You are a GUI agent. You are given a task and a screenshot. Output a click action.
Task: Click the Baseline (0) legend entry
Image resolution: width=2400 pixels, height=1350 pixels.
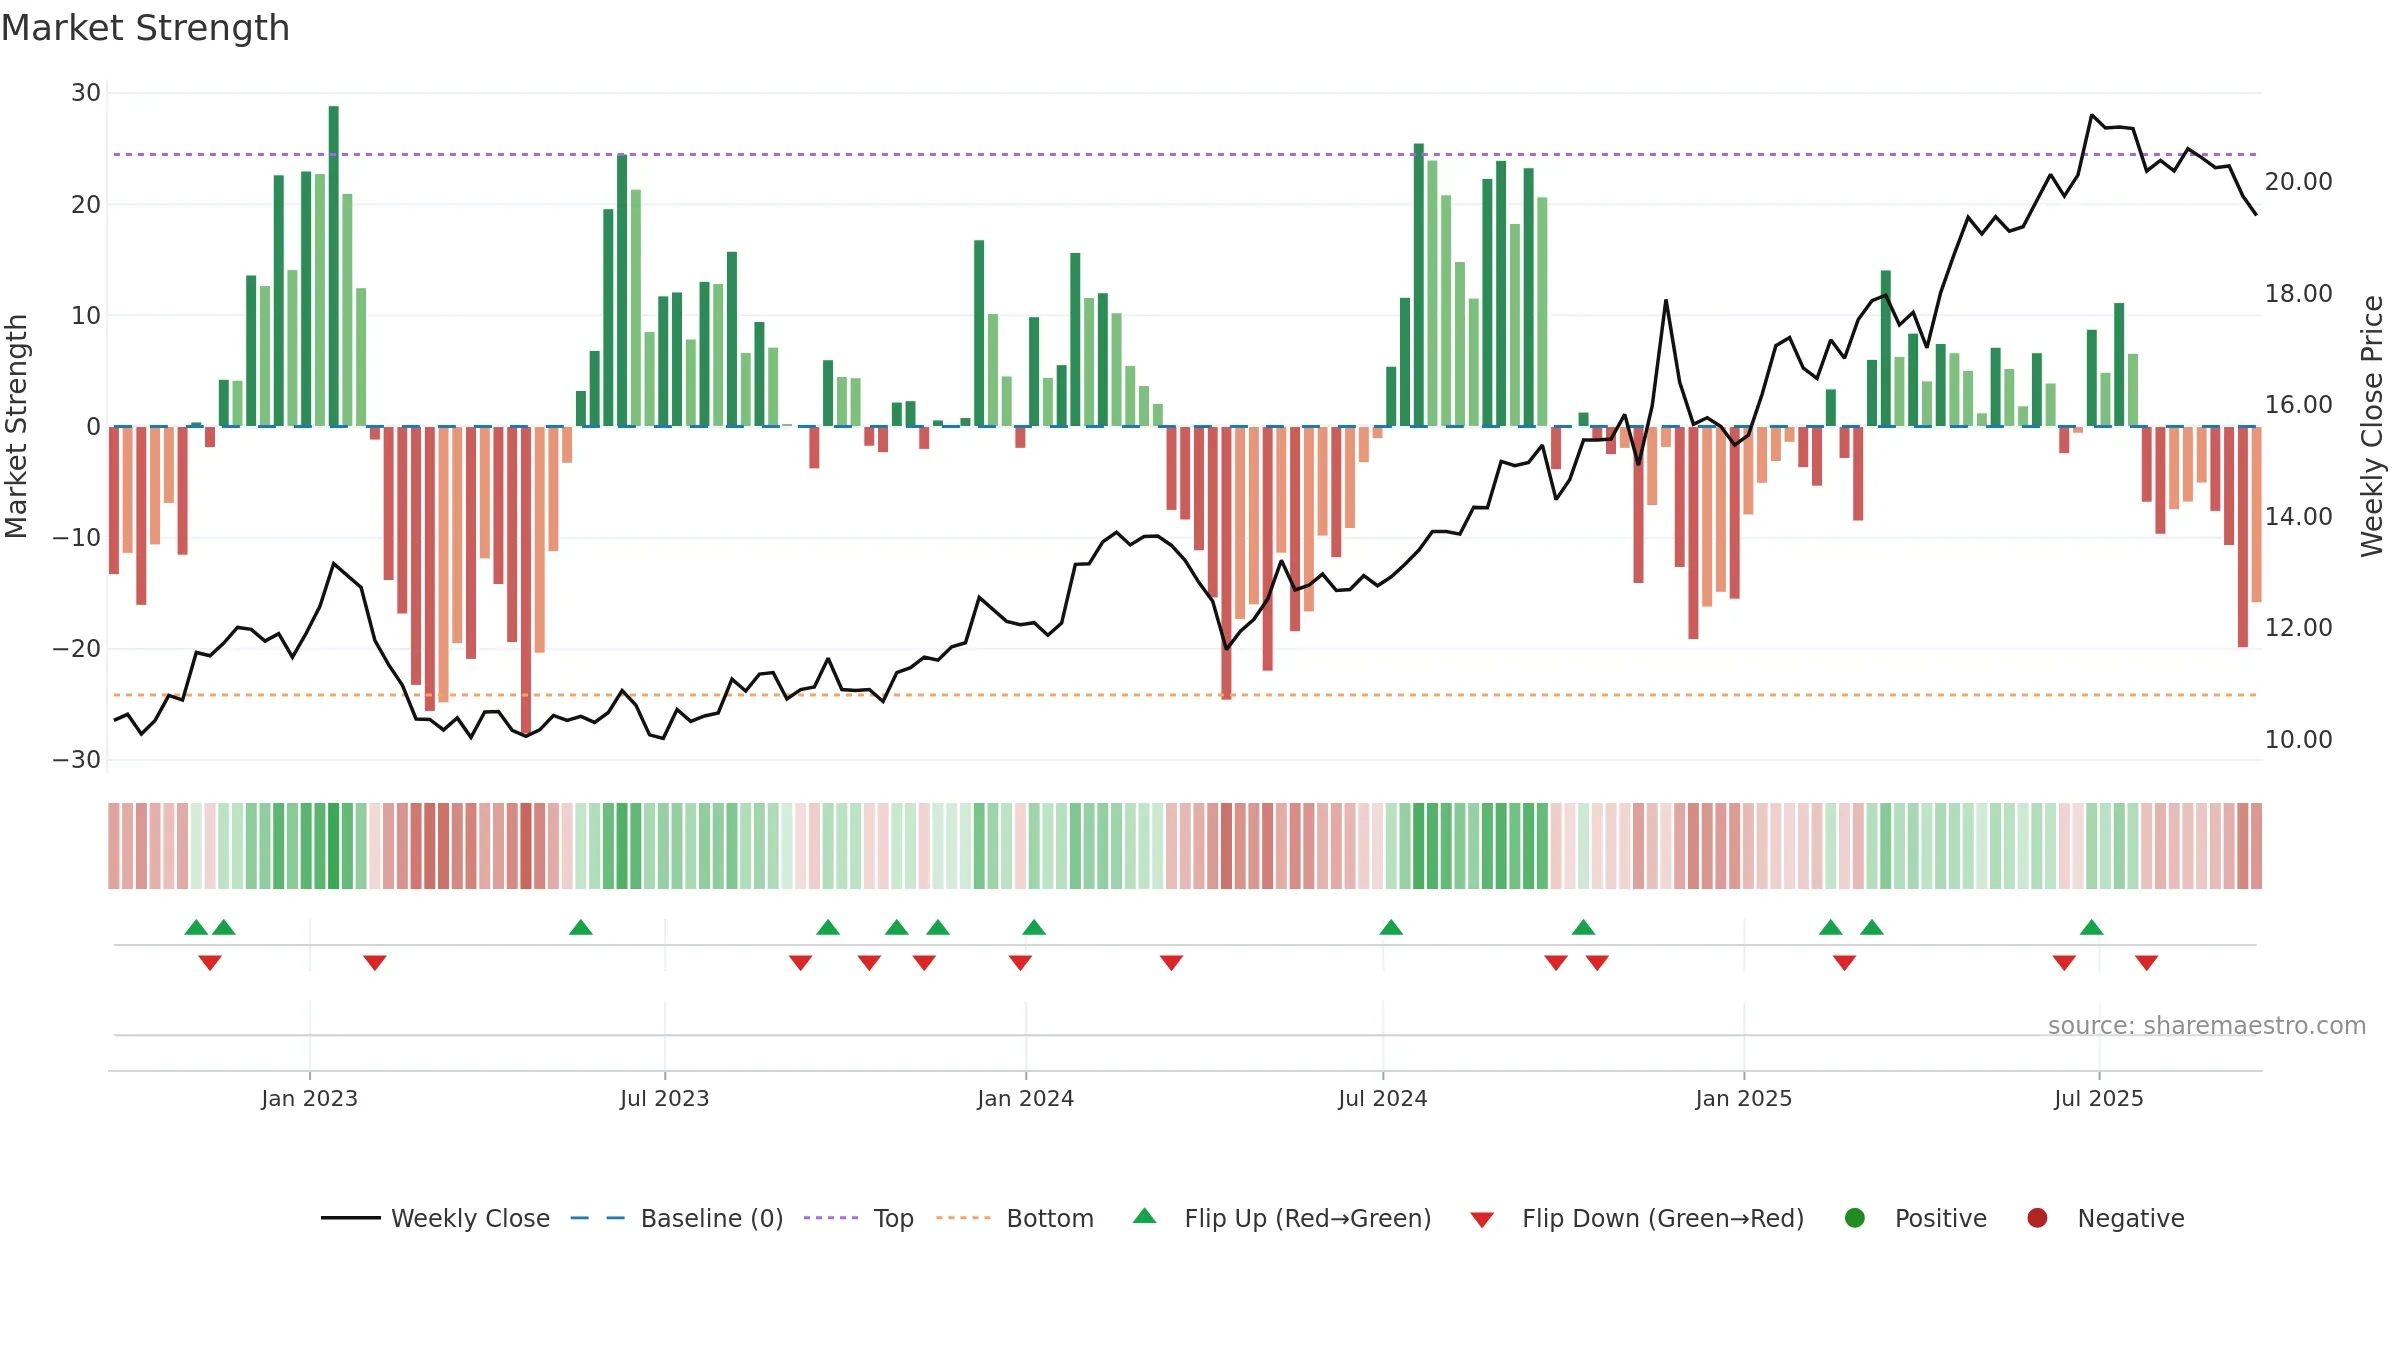pos(677,1218)
